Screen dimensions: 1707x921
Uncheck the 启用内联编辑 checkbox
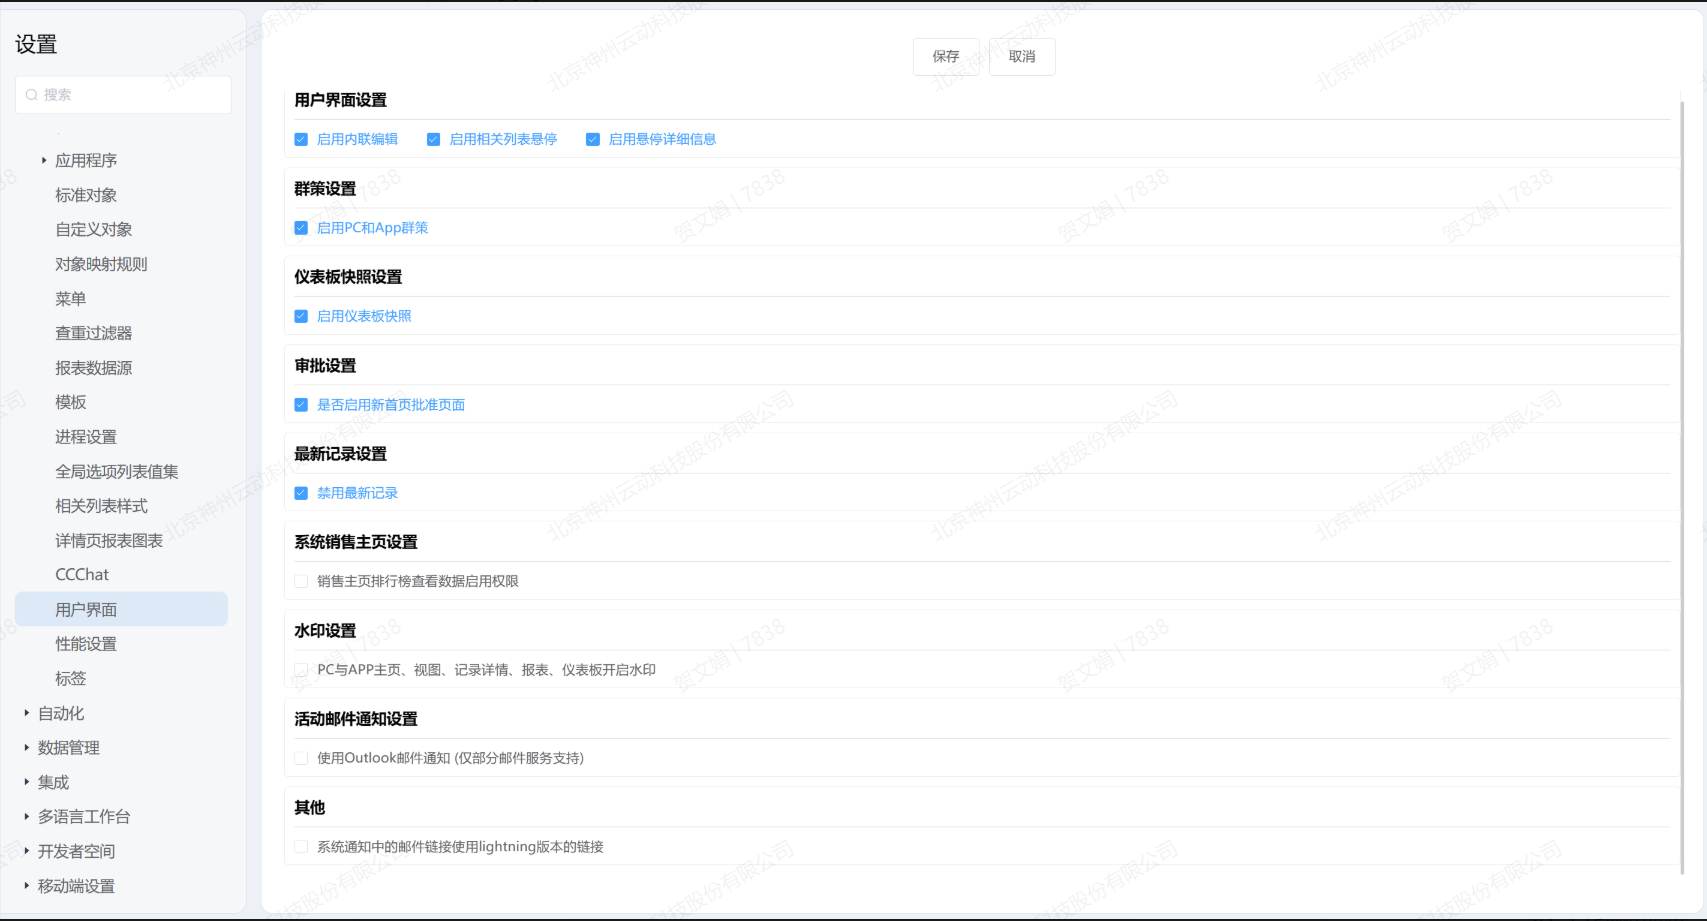pos(301,140)
